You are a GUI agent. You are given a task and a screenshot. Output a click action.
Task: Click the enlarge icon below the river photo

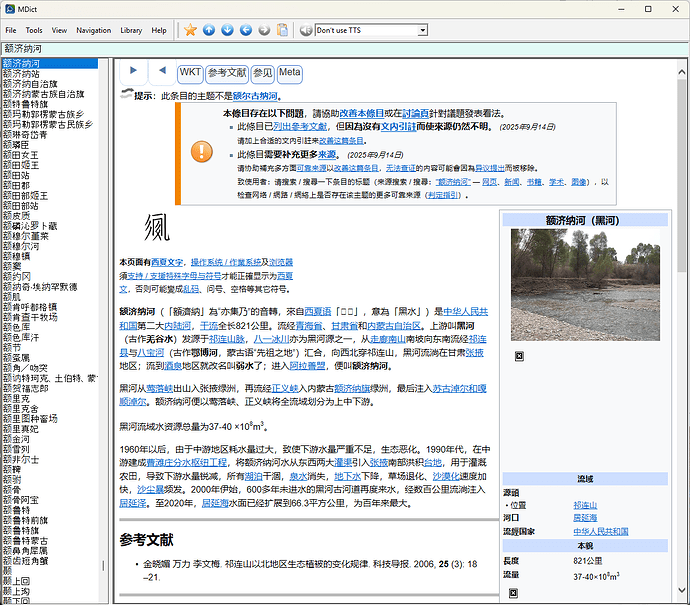click(x=519, y=356)
